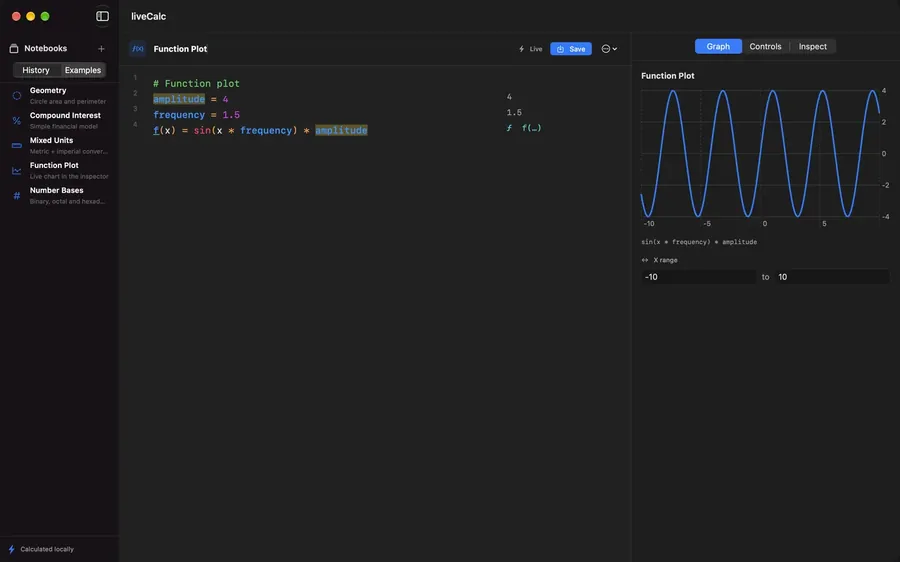This screenshot has width=900, height=562.
Task: Click the sine wave graph
Action: point(761,154)
